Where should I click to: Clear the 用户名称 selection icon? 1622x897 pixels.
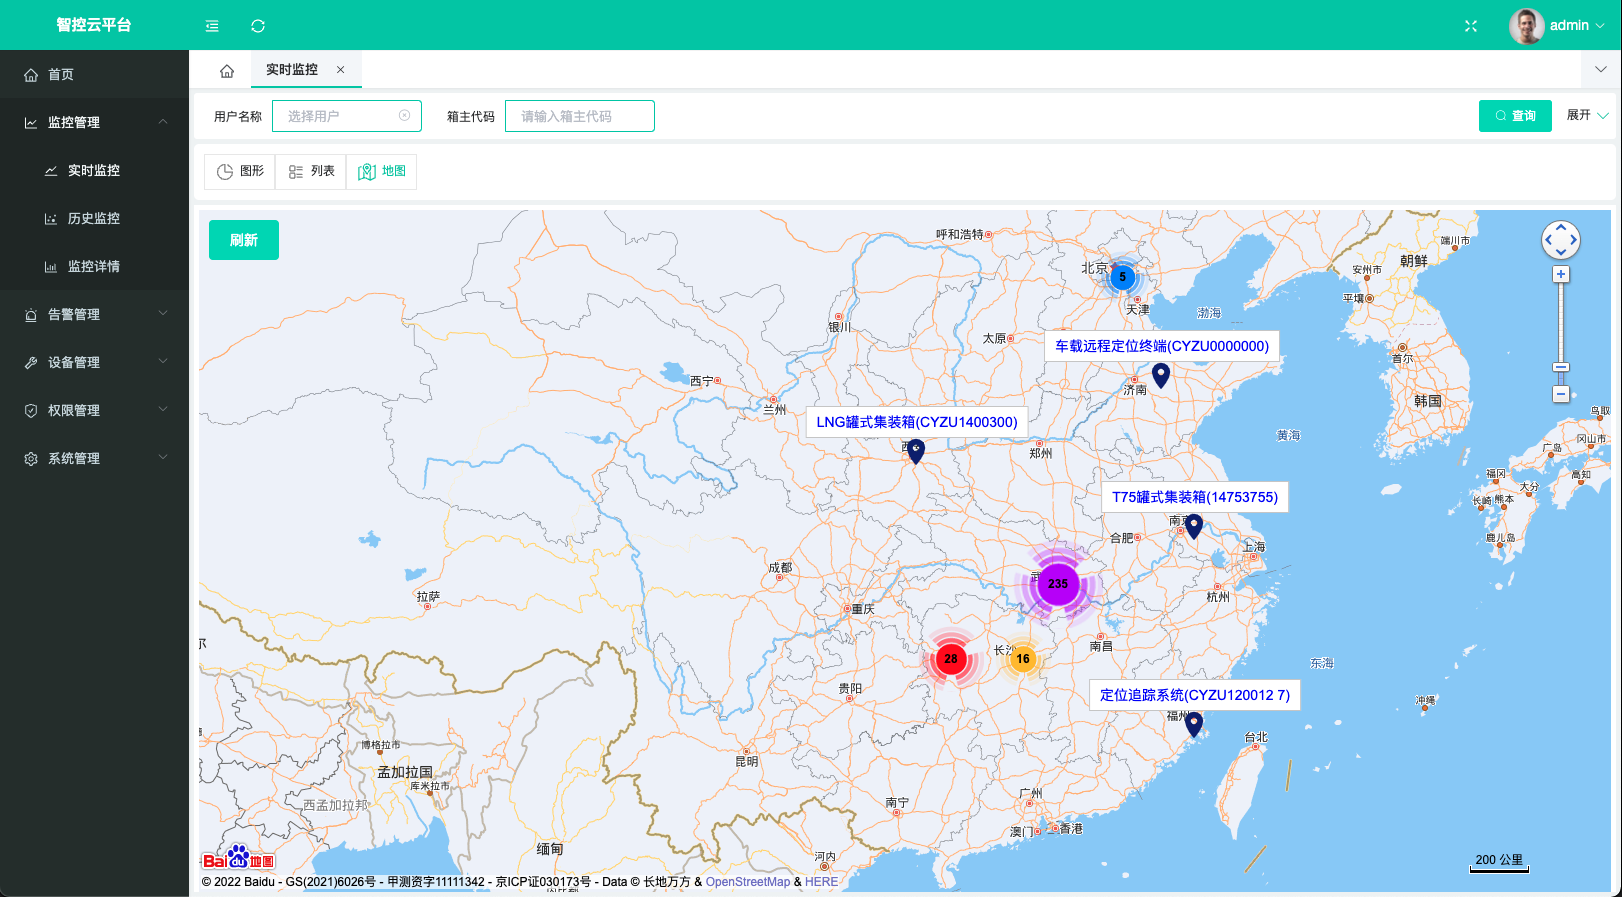pyautogui.click(x=405, y=116)
